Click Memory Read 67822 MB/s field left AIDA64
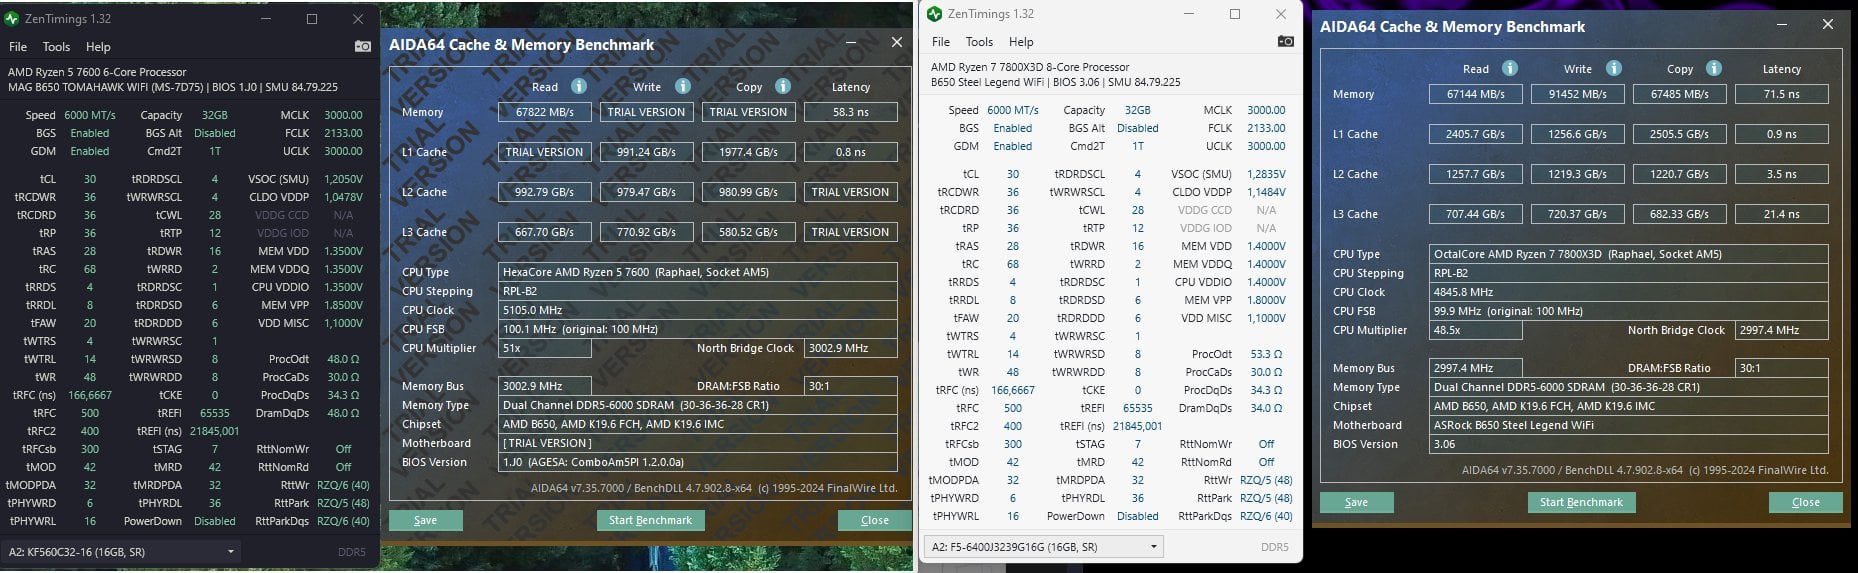 tap(545, 112)
